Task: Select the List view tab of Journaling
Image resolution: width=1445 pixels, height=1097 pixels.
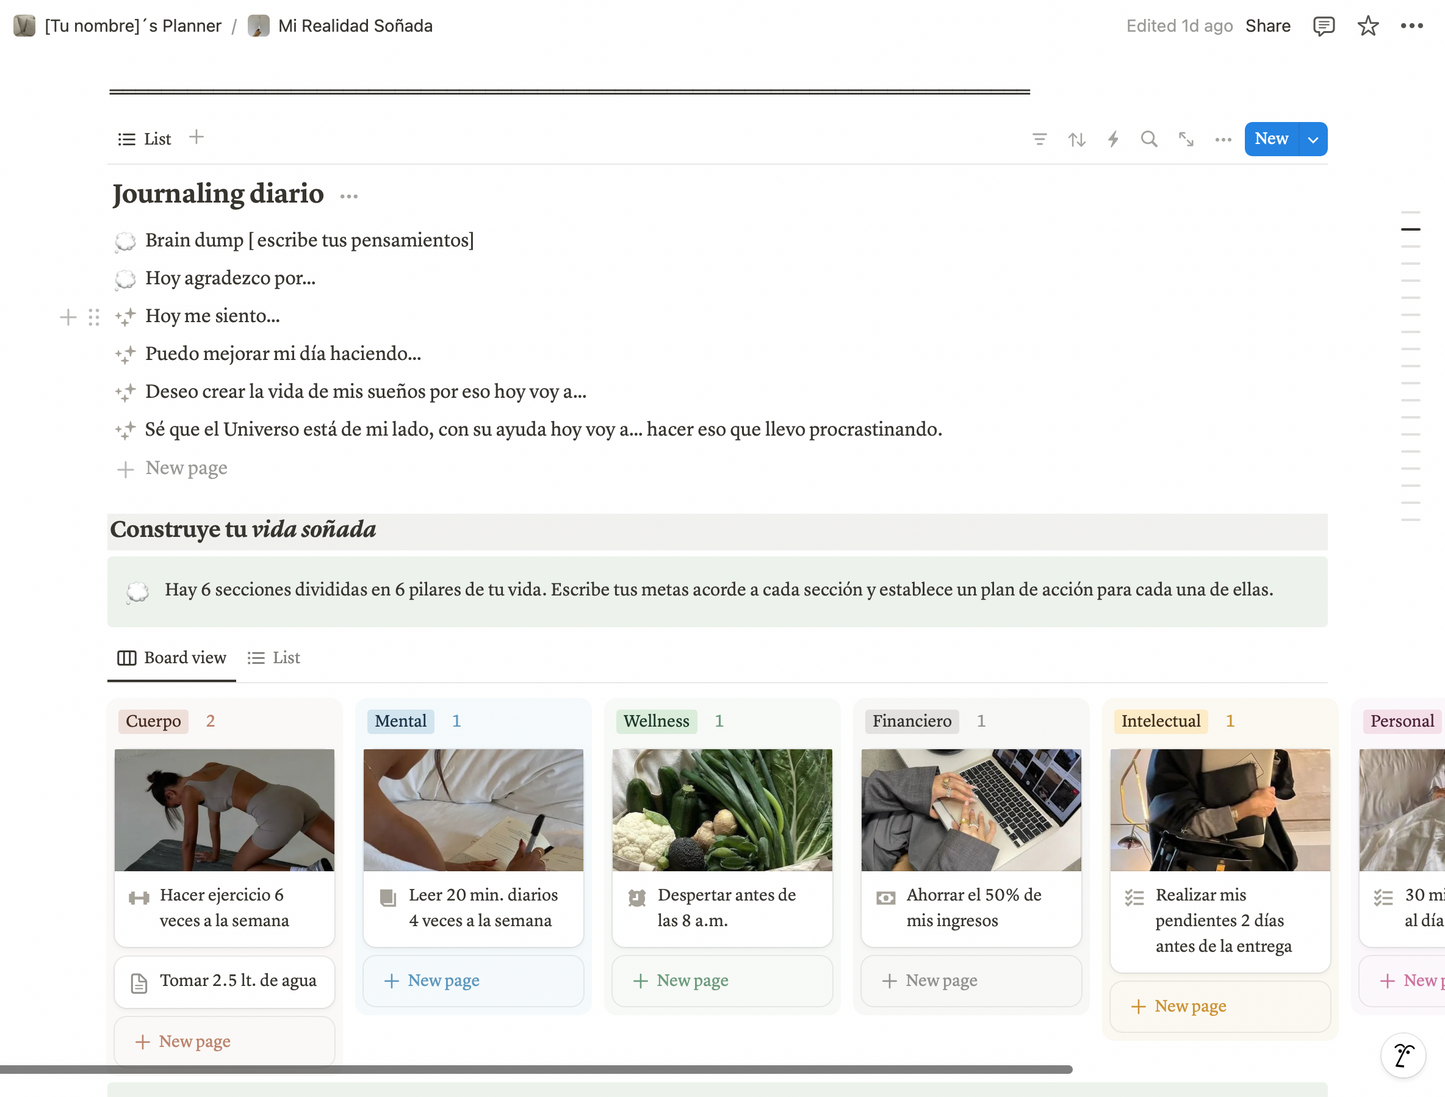Action: click(144, 139)
